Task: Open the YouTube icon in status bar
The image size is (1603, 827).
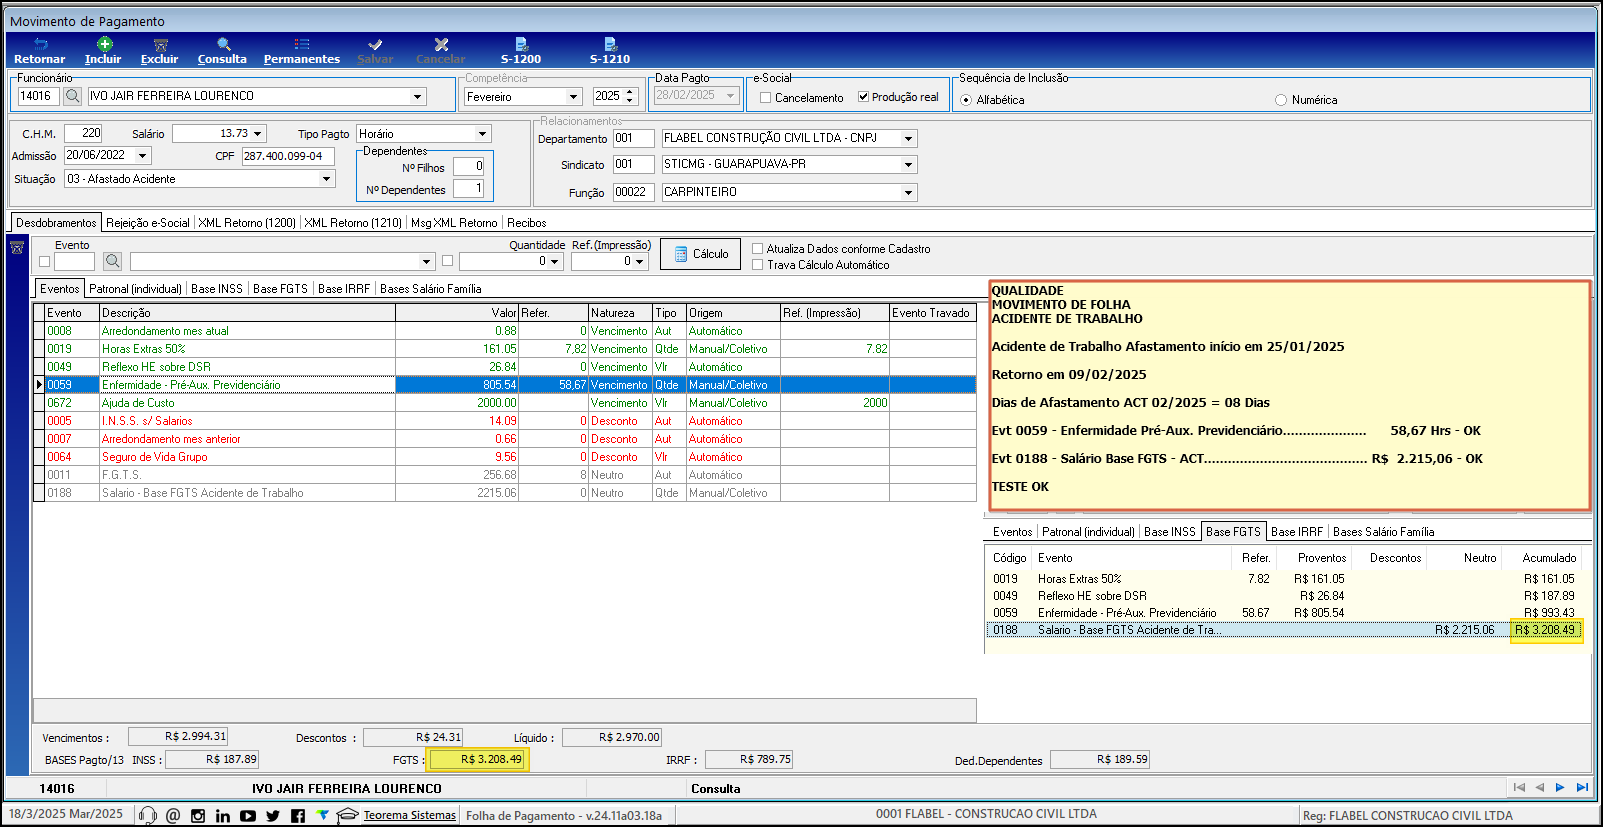Action: coord(248,815)
